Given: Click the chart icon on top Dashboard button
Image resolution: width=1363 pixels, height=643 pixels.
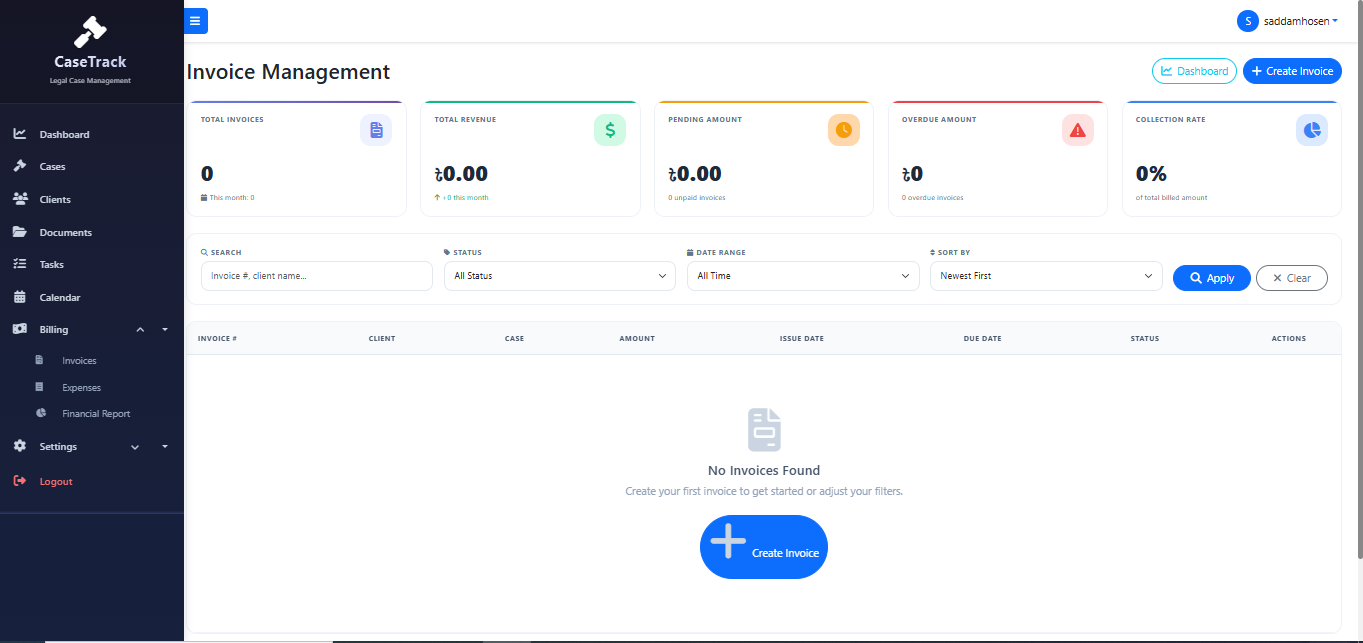Looking at the screenshot, I should (x=1167, y=71).
